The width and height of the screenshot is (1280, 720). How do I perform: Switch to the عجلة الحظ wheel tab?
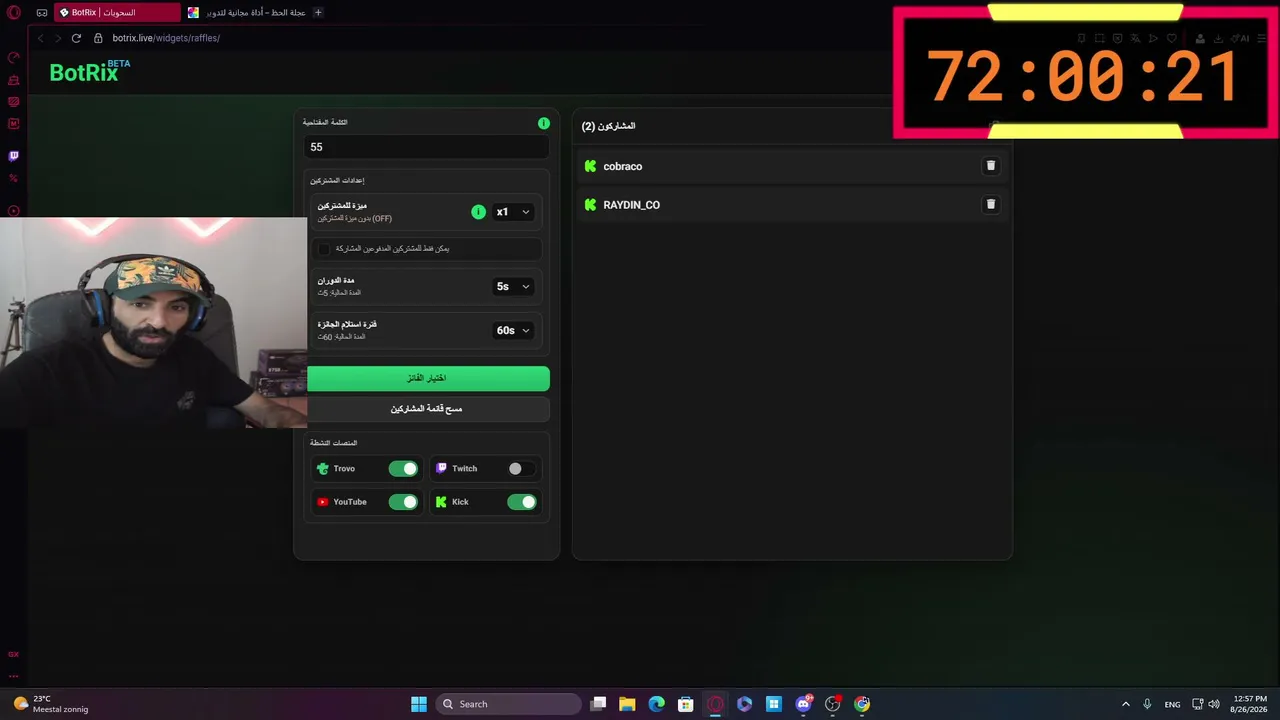(x=246, y=13)
